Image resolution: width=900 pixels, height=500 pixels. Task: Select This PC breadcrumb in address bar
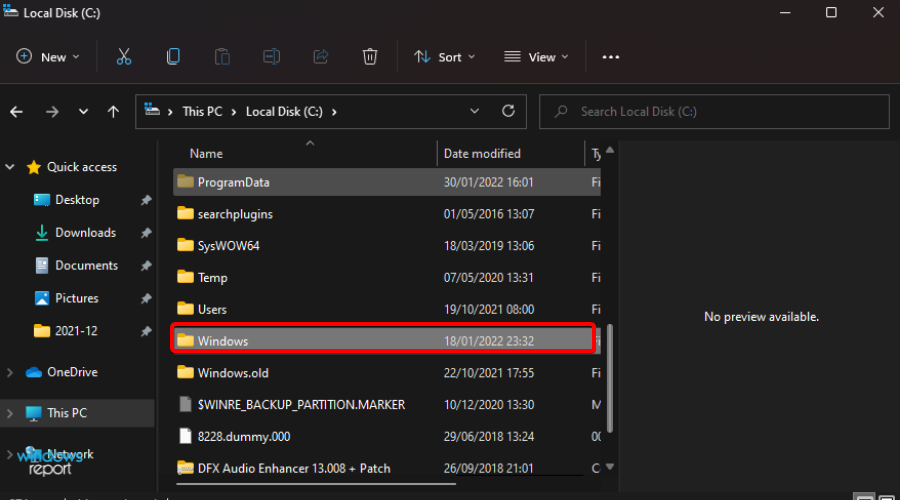point(202,111)
